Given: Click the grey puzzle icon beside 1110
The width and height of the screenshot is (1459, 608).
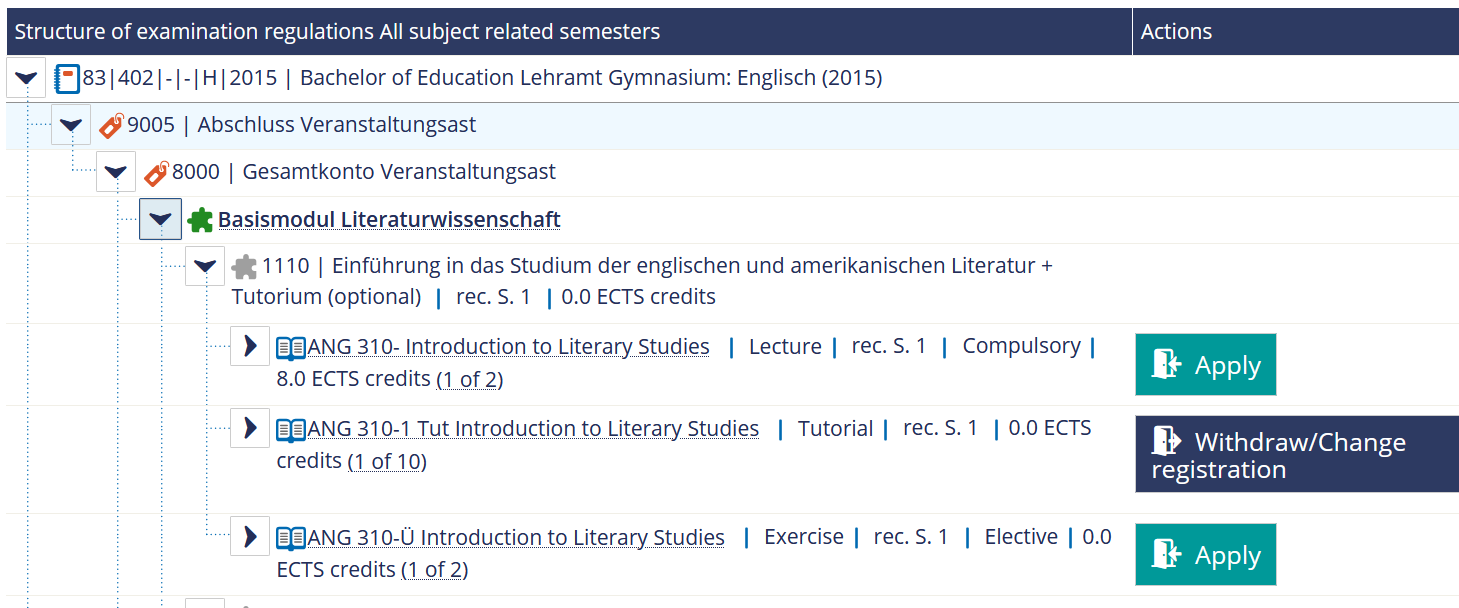Looking at the screenshot, I should click(244, 266).
